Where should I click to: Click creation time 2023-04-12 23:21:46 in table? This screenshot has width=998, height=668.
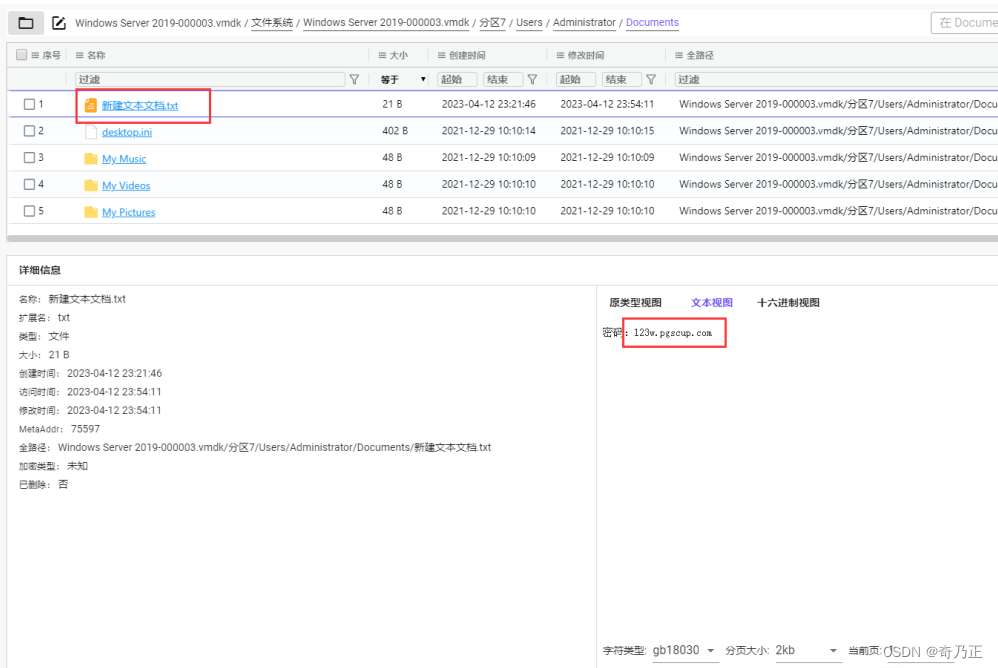489,104
